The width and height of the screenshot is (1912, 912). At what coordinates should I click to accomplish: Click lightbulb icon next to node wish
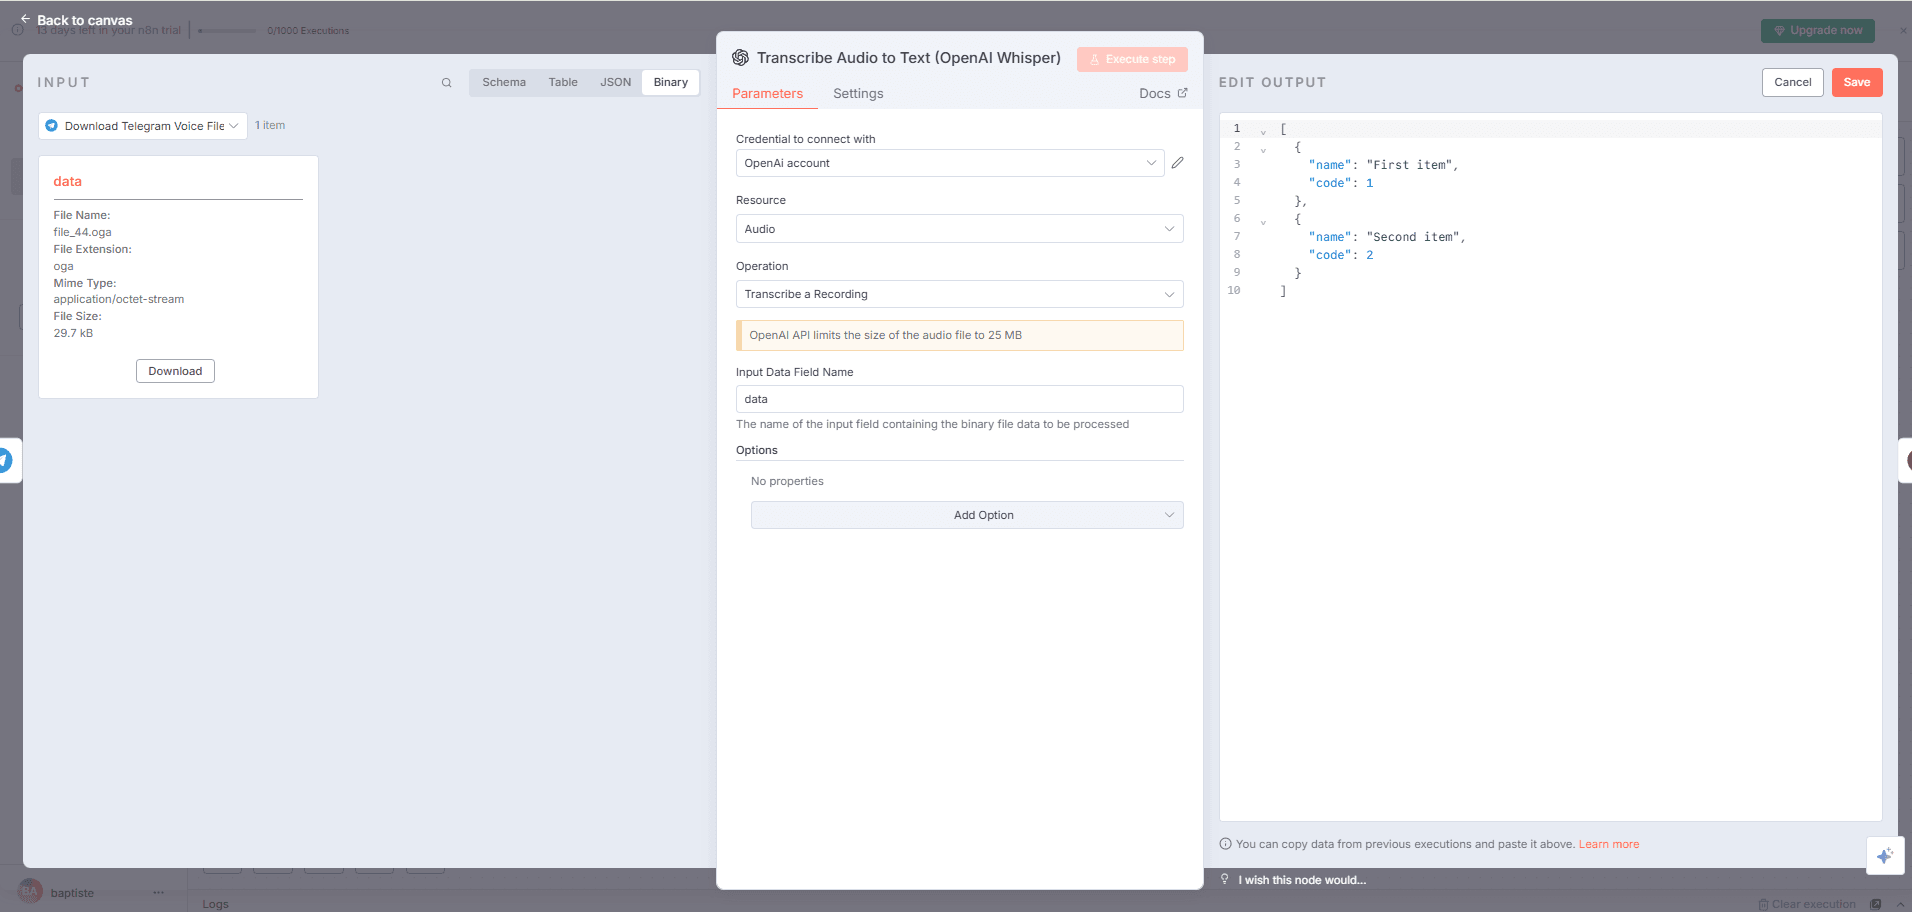tap(1224, 879)
